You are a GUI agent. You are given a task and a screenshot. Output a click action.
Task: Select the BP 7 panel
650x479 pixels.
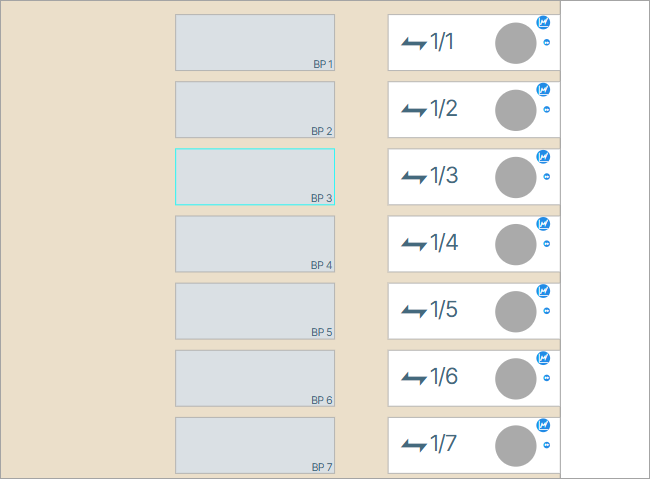255,445
